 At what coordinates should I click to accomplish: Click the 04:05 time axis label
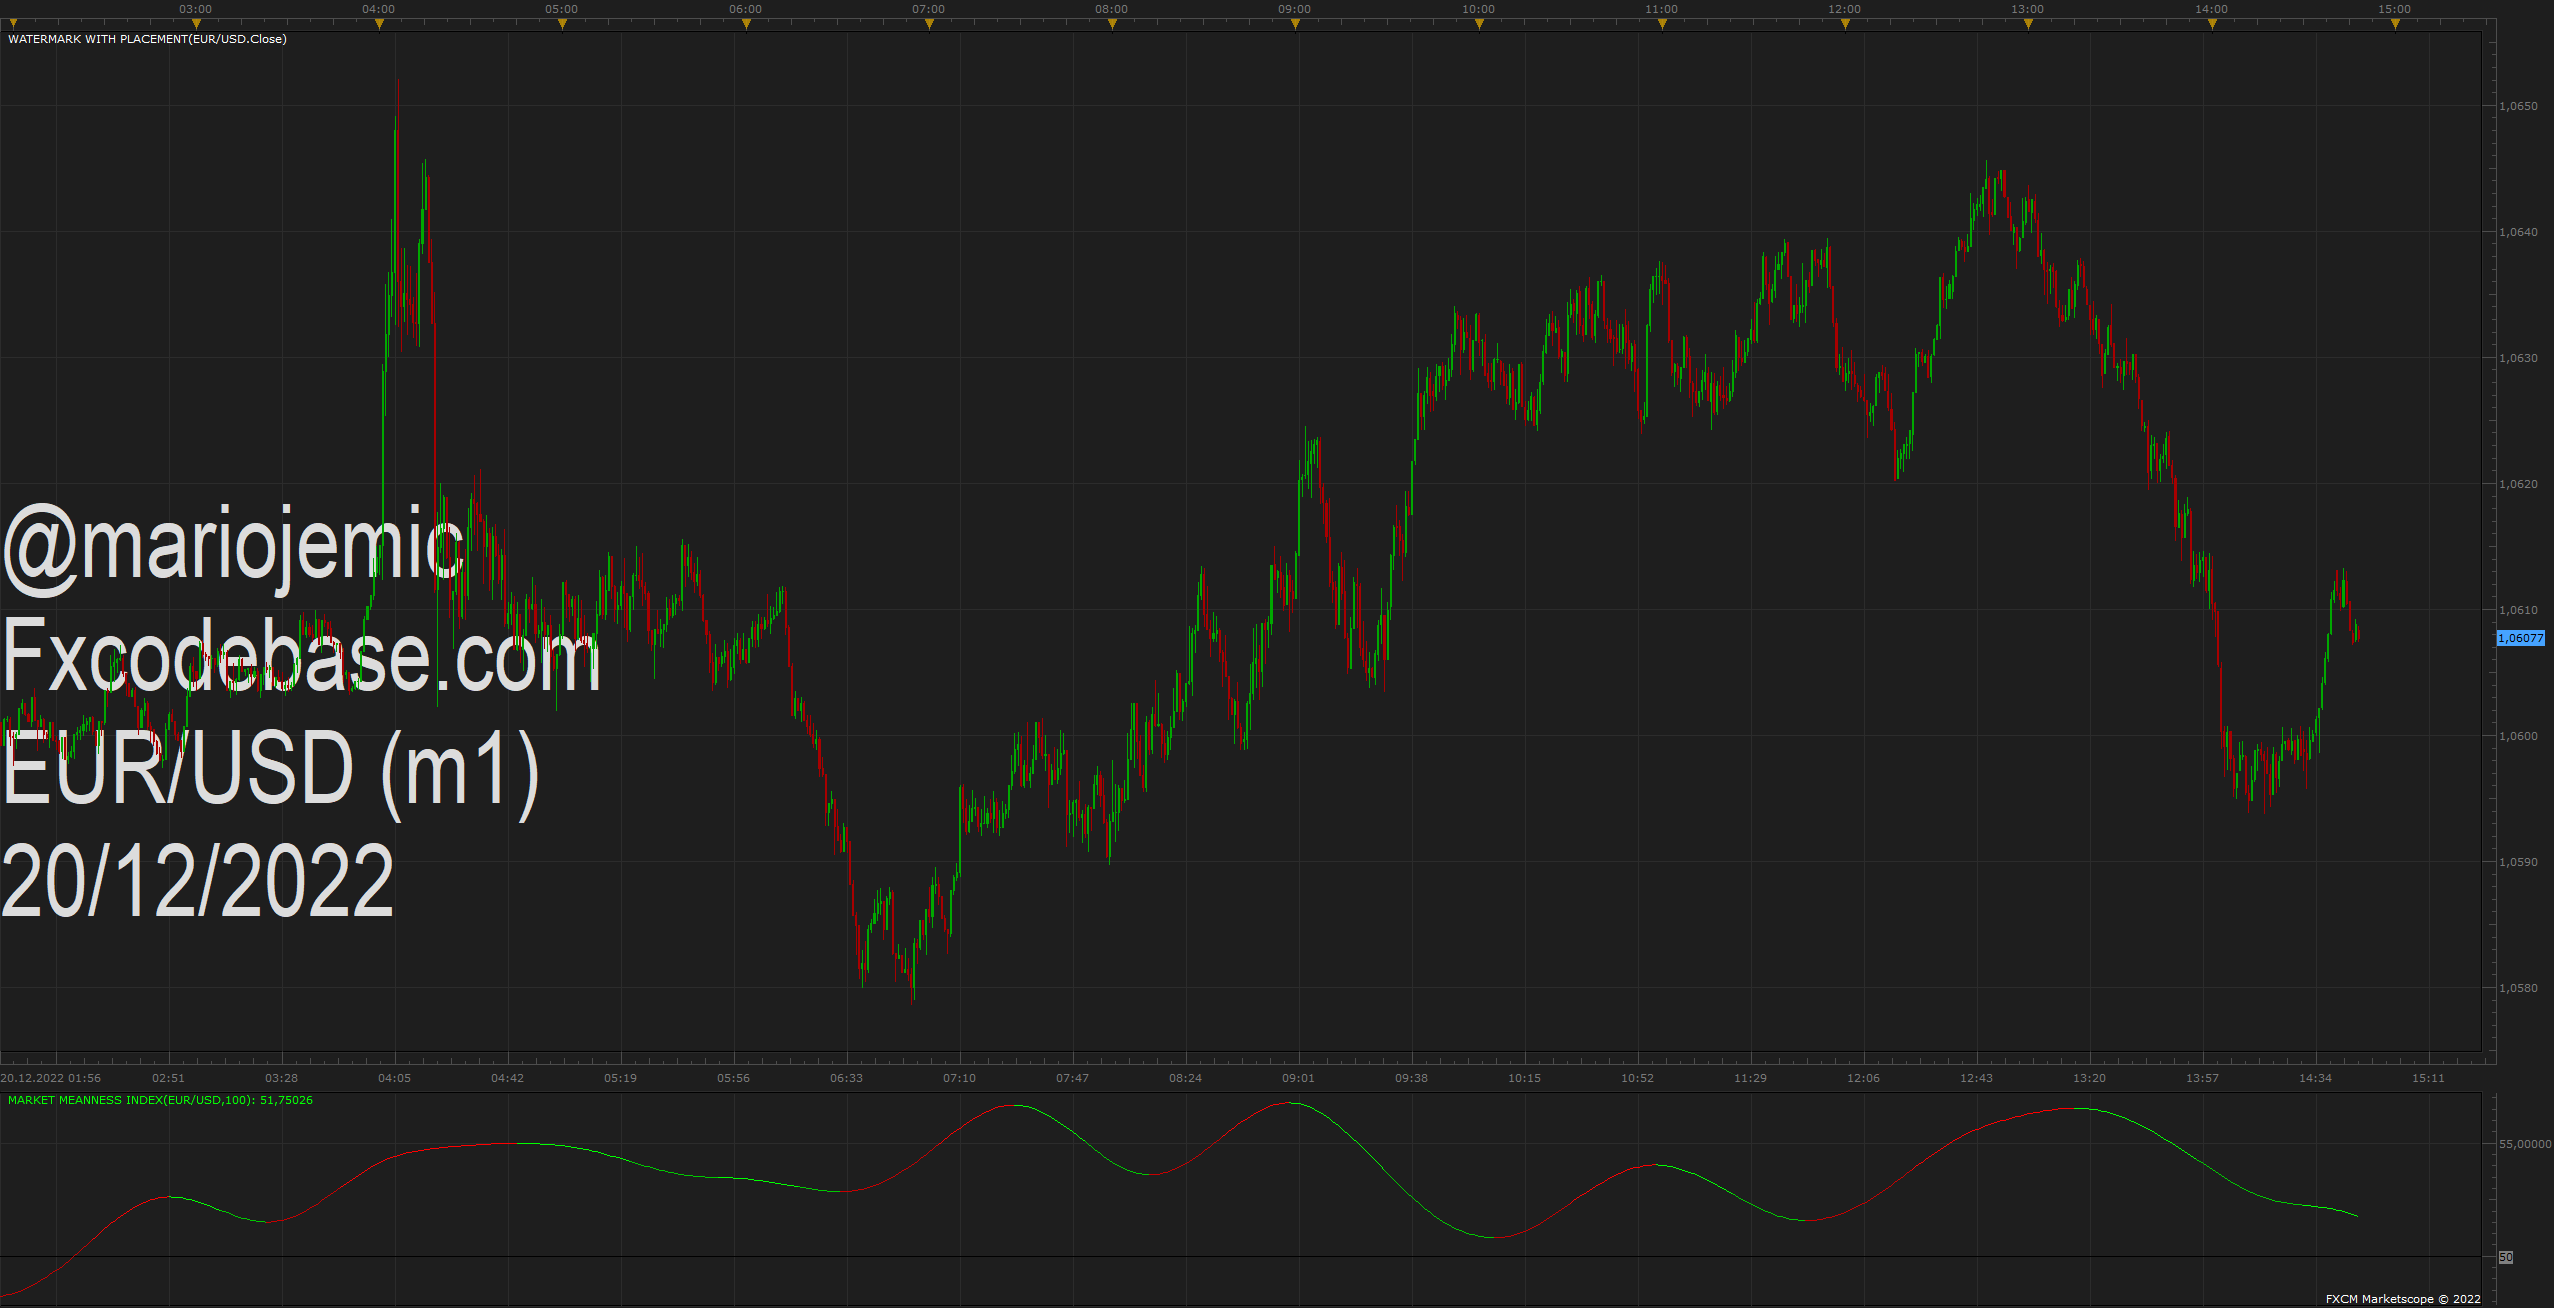394,1078
